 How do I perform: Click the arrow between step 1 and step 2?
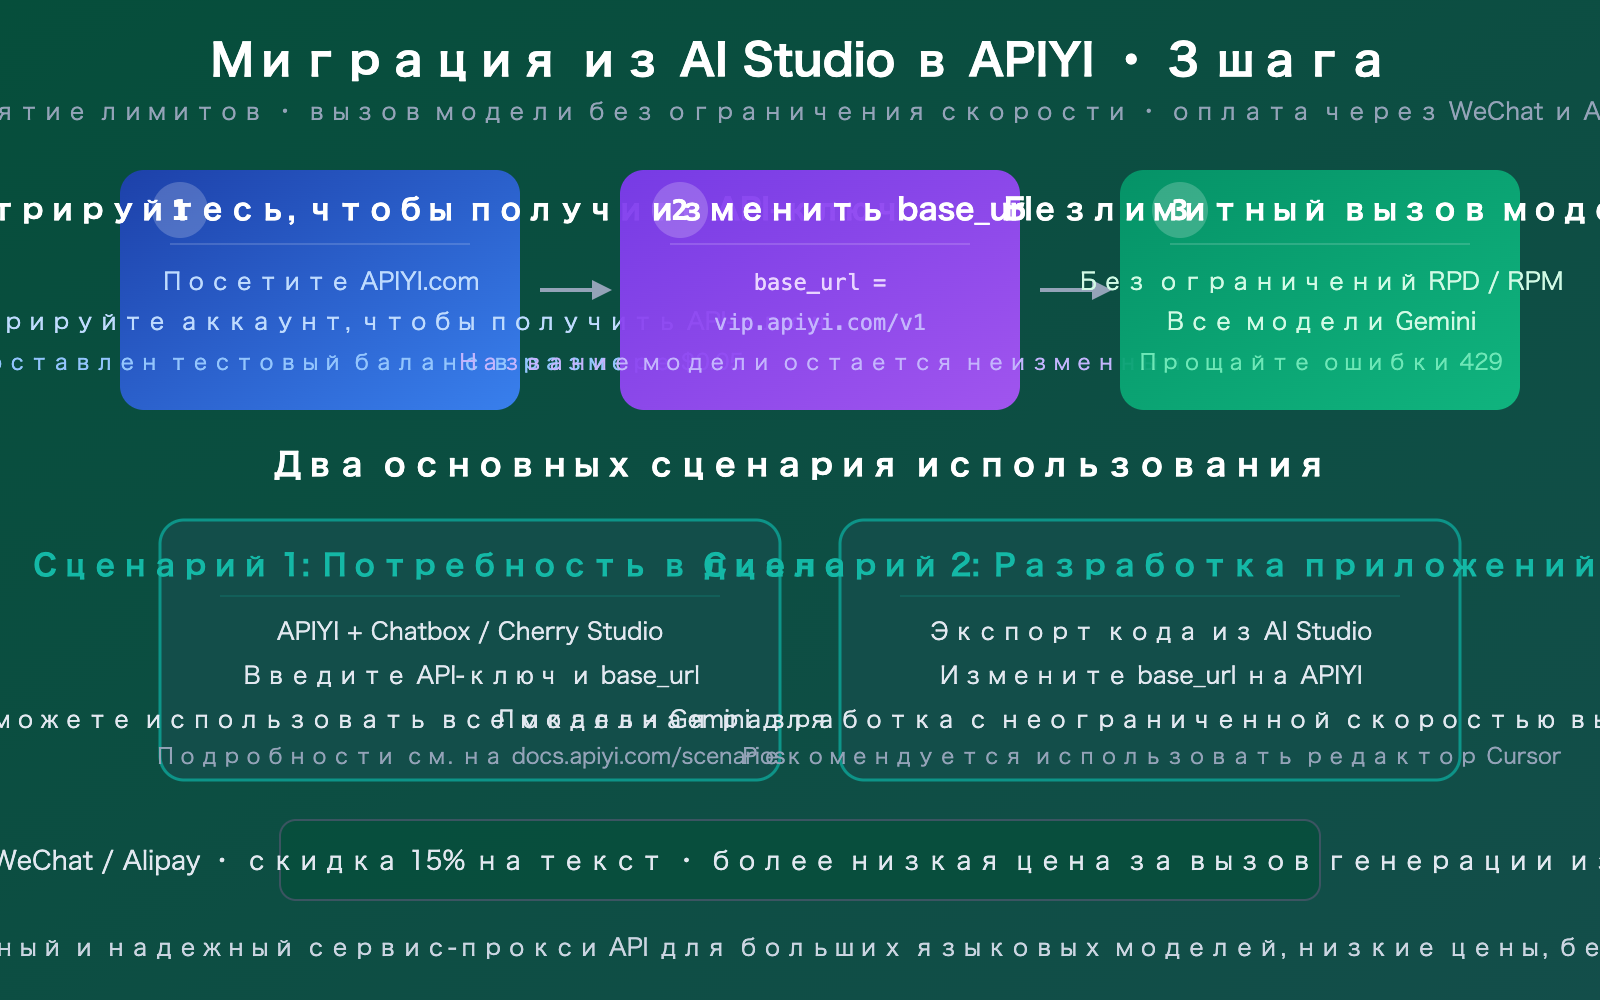pyautogui.click(x=573, y=290)
